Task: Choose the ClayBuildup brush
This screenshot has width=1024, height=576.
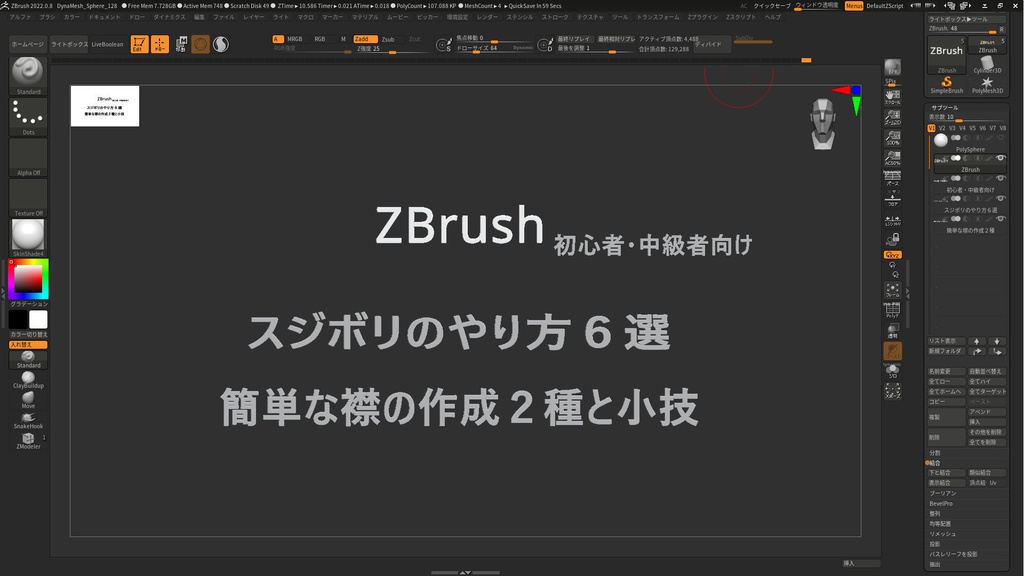Action: (28, 380)
